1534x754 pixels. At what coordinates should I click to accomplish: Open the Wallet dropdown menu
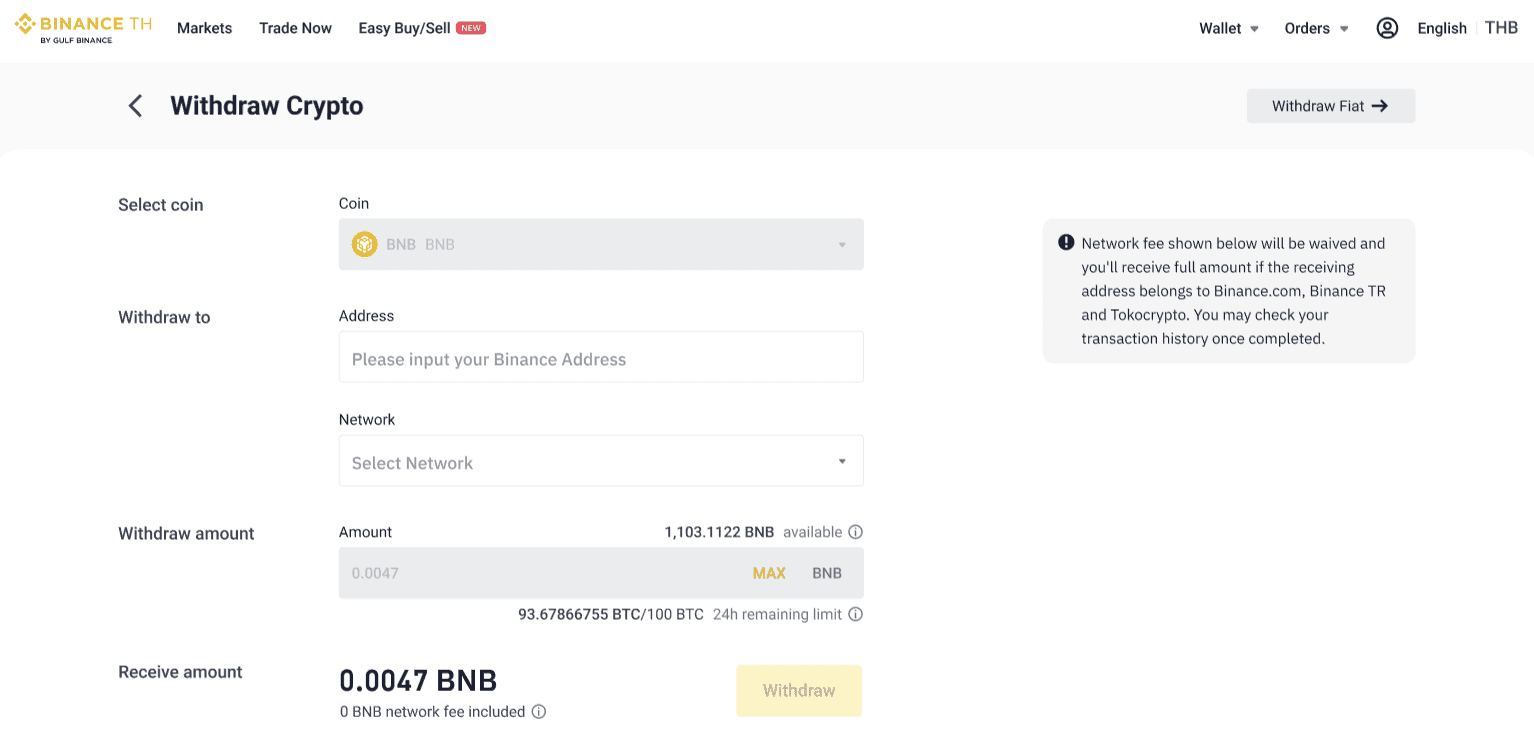(x=1228, y=28)
